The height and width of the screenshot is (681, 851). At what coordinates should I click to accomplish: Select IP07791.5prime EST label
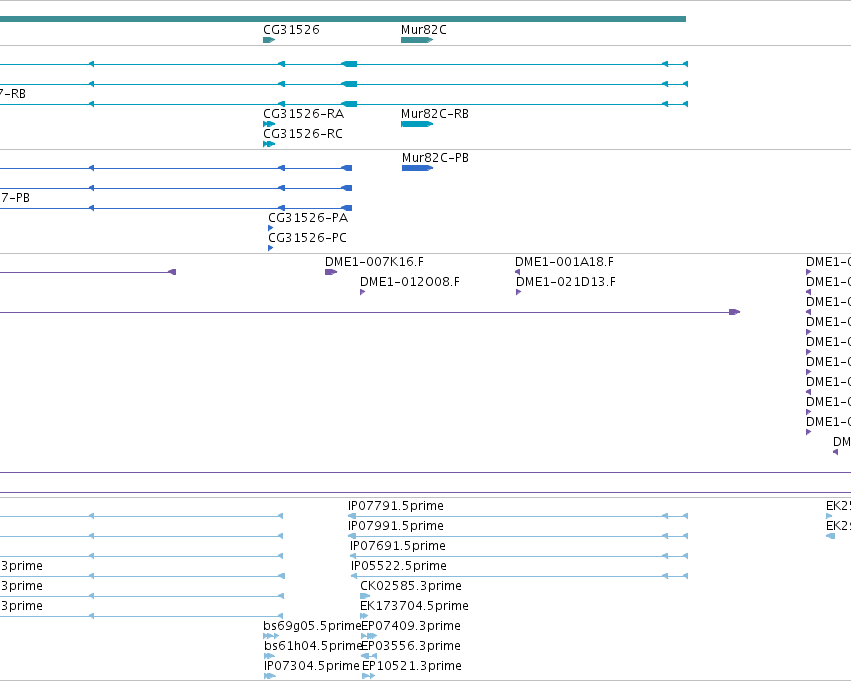click(396, 506)
